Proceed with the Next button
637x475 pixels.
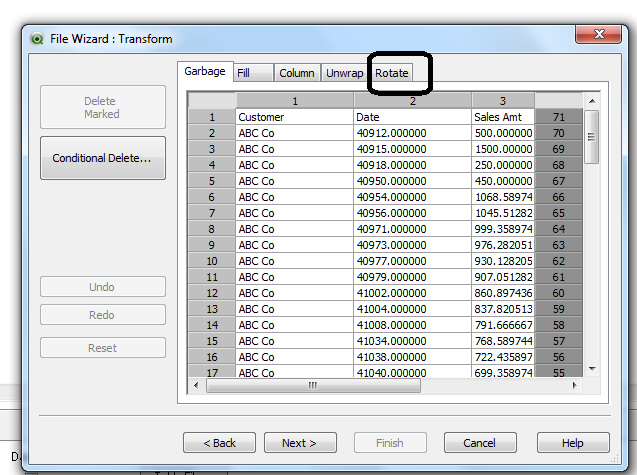click(300, 443)
